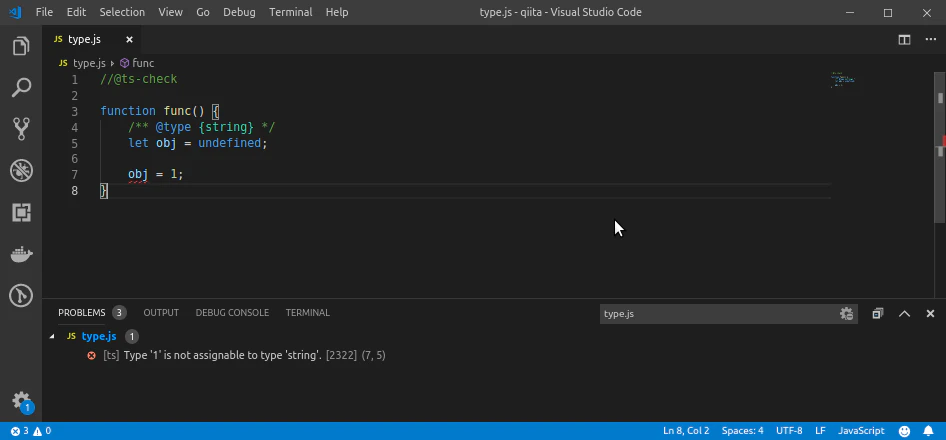Click the undefined keyword on line 5
The width and height of the screenshot is (946, 440).
pyautogui.click(x=229, y=143)
